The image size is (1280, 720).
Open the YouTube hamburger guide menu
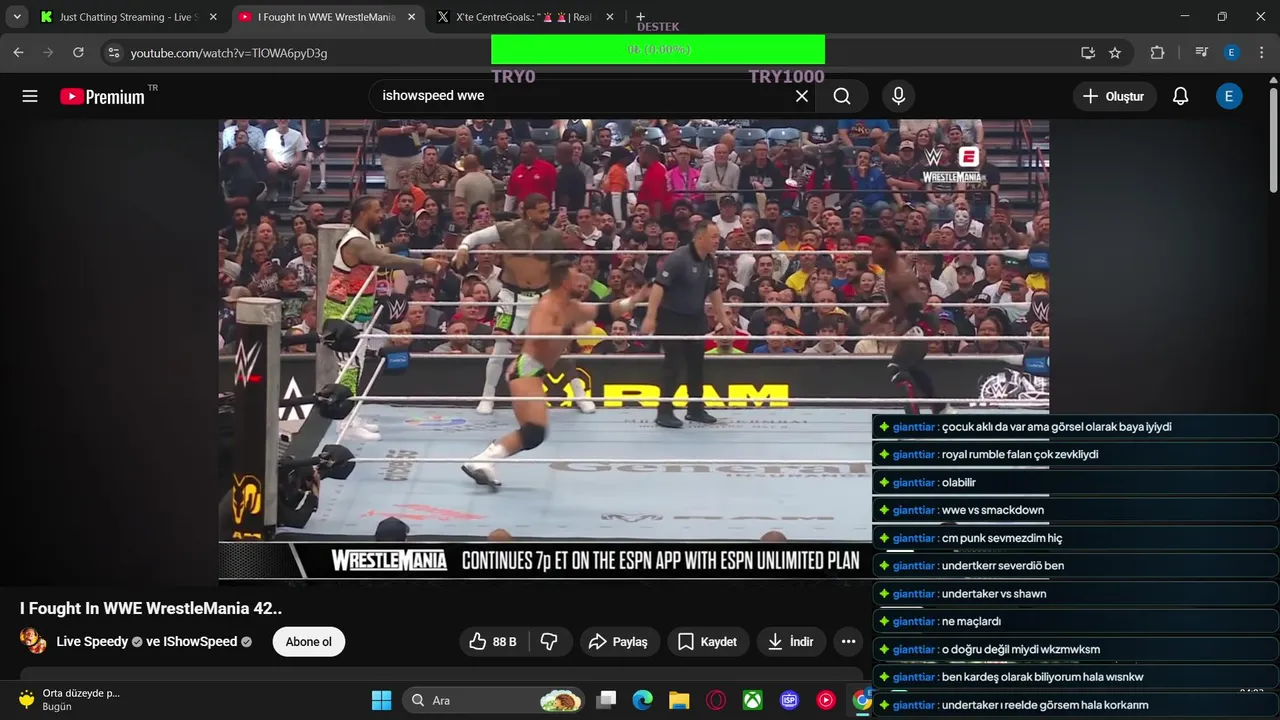click(30, 96)
